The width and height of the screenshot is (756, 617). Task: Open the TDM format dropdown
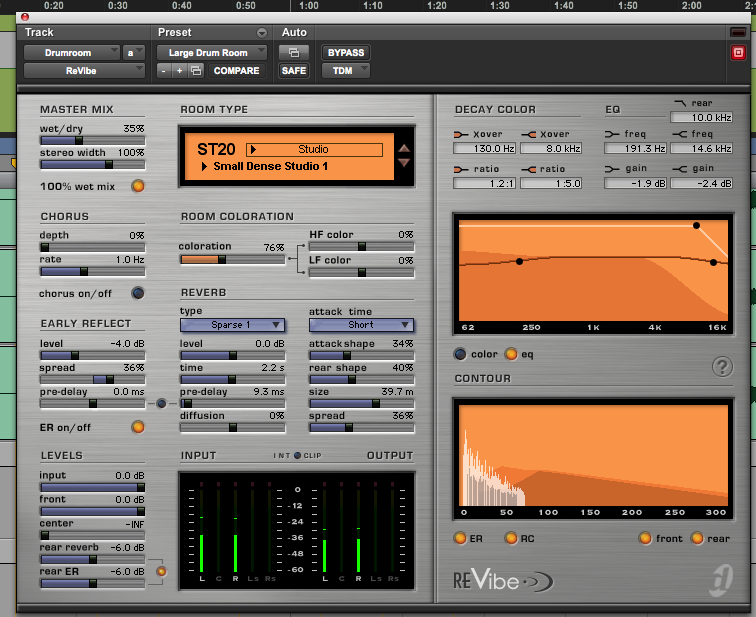[x=346, y=71]
